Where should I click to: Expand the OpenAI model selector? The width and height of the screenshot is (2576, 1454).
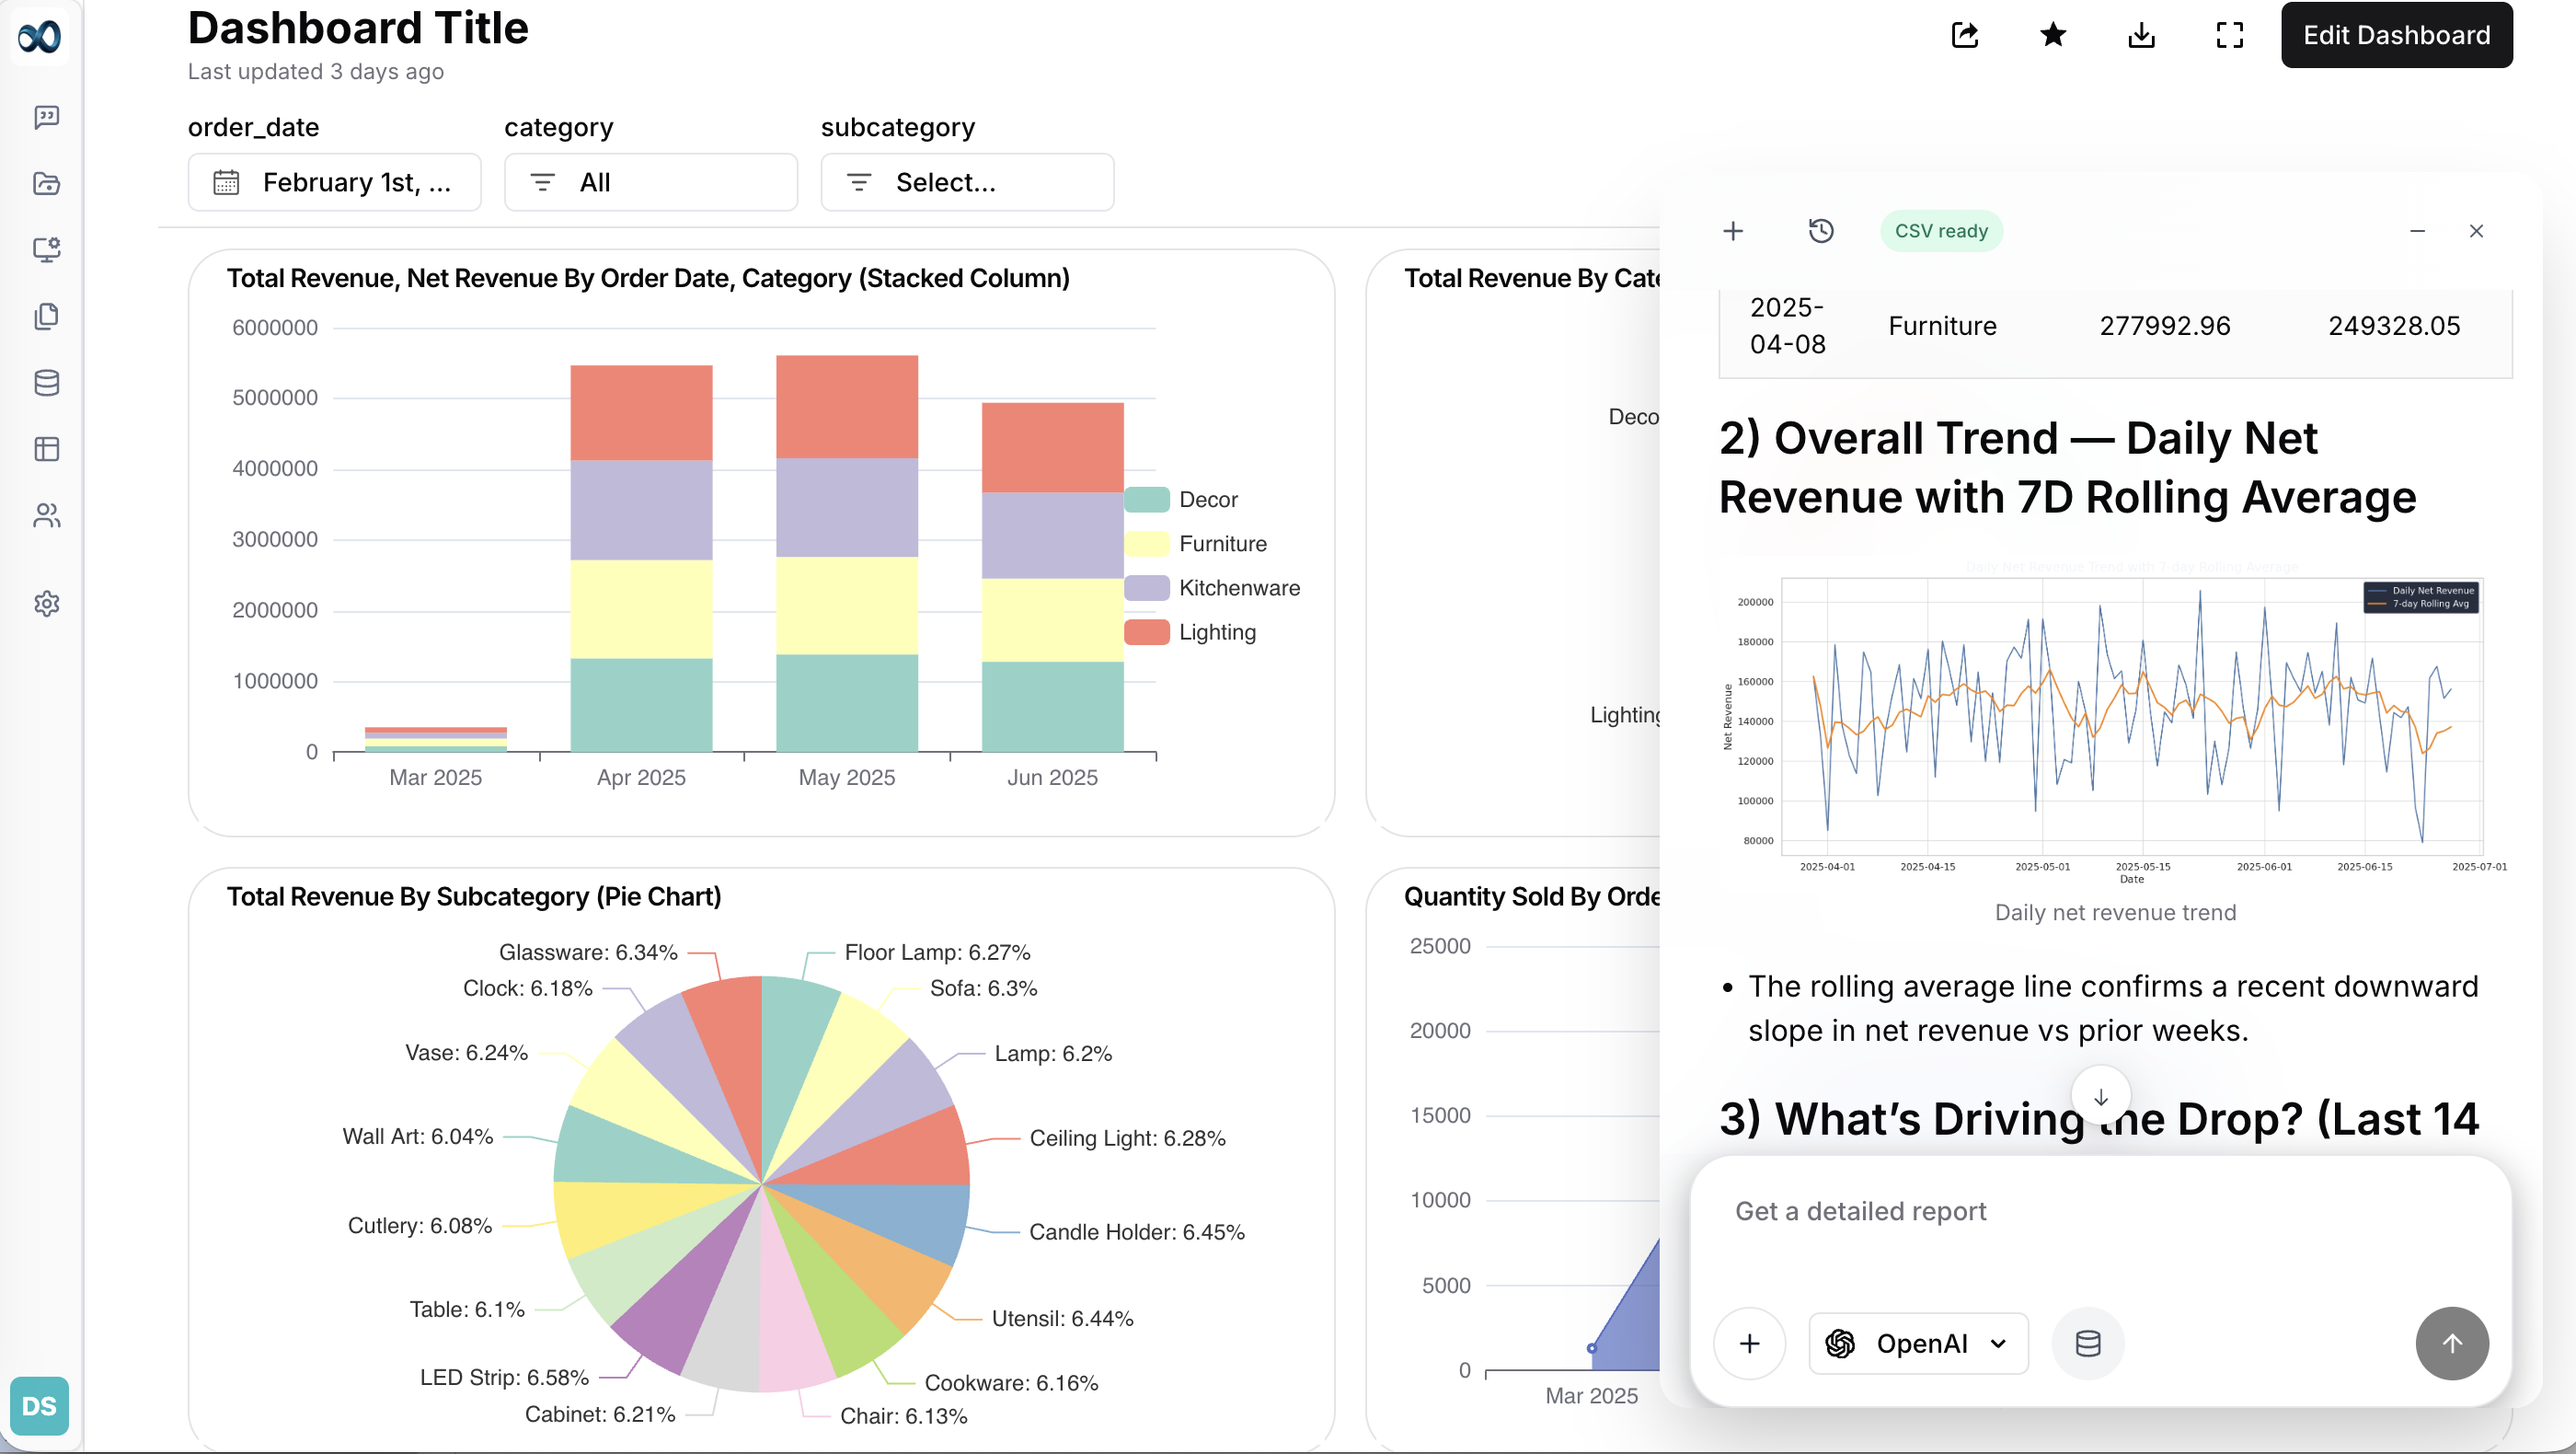coord(1917,1343)
